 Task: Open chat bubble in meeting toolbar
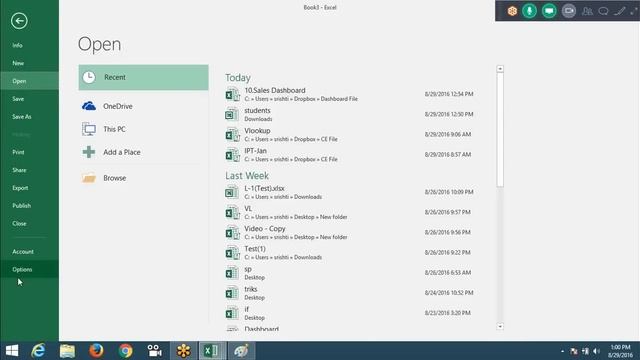(603, 11)
